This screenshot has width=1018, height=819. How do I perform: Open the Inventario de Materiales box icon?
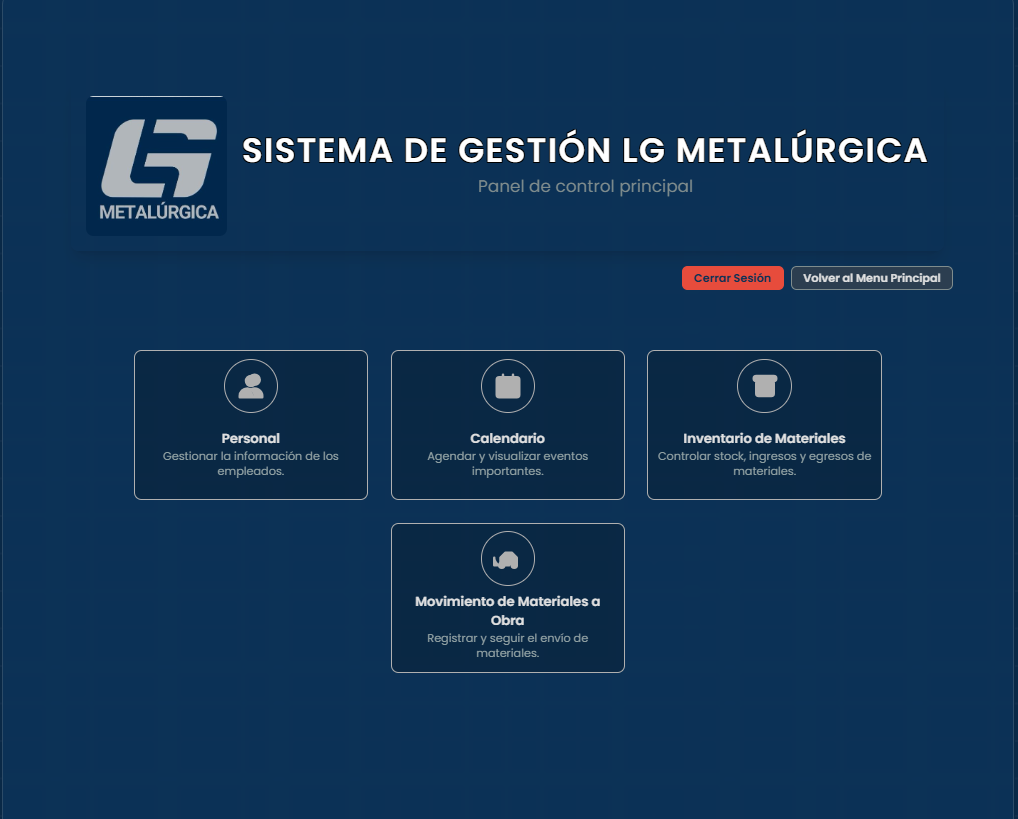coord(764,386)
